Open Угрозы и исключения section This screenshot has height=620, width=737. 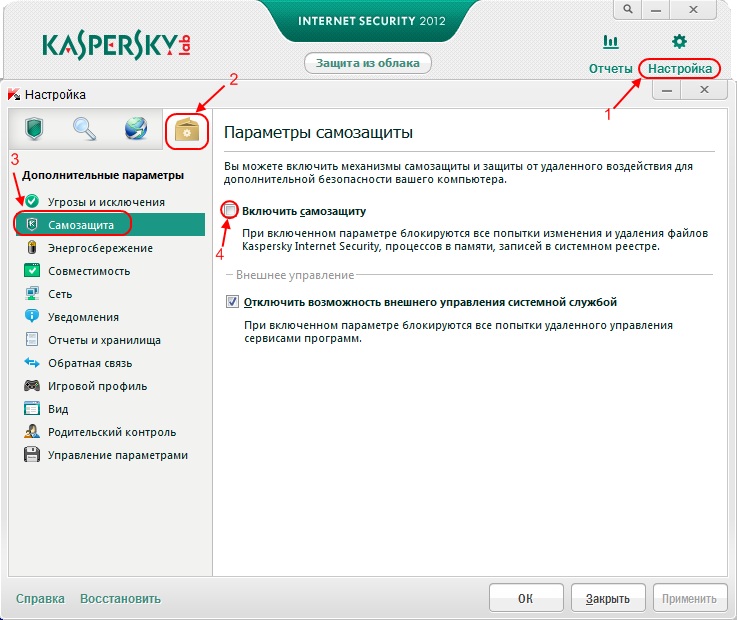tap(106, 202)
